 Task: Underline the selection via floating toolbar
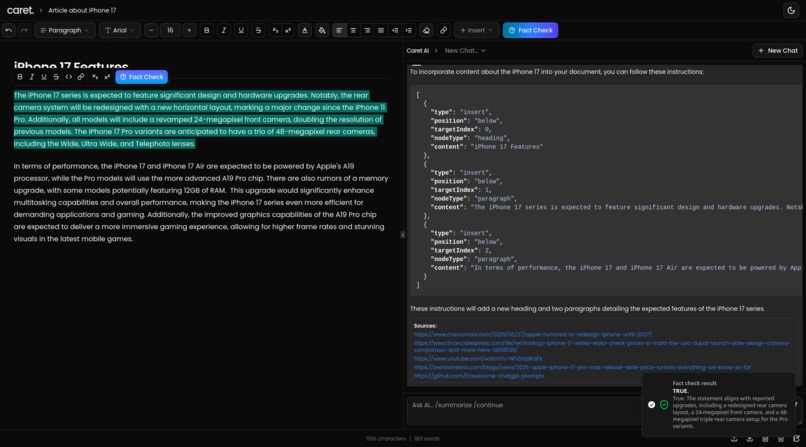[x=44, y=77]
